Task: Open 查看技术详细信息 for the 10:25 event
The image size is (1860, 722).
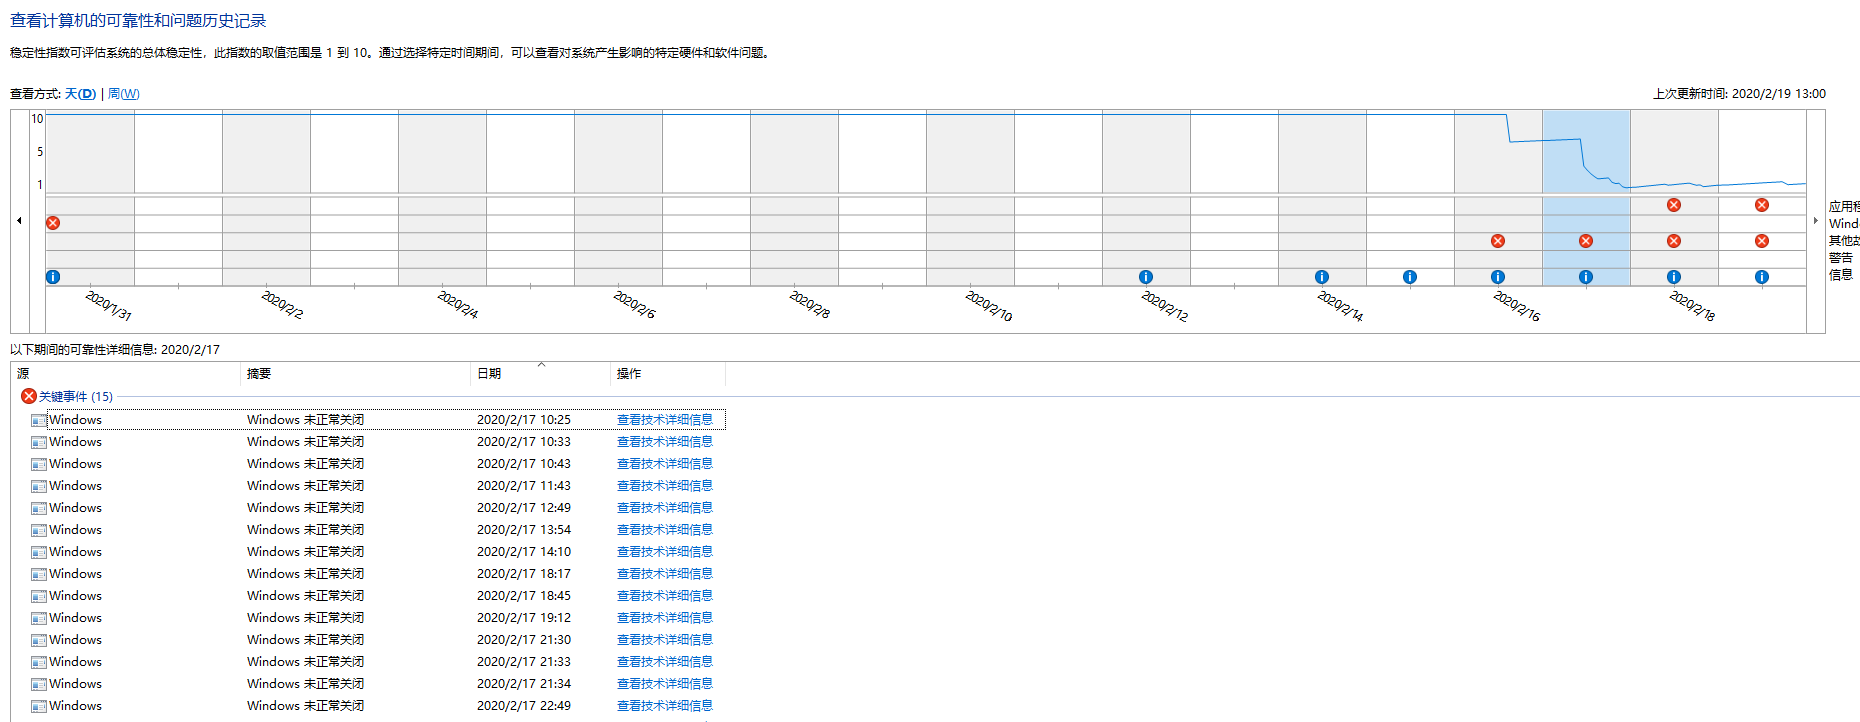Action: point(665,420)
